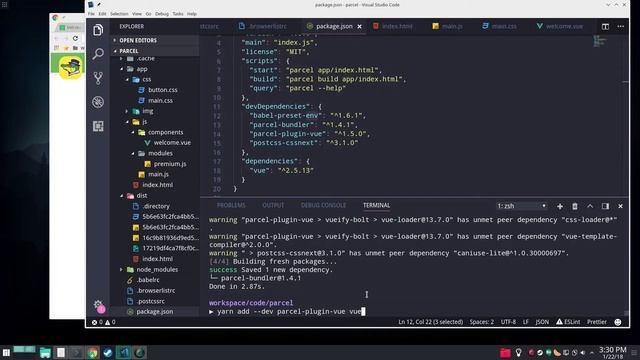This screenshot has width=640, height=360.
Task: Open the Manage gear in activity bar
Action: coord(98,304)
